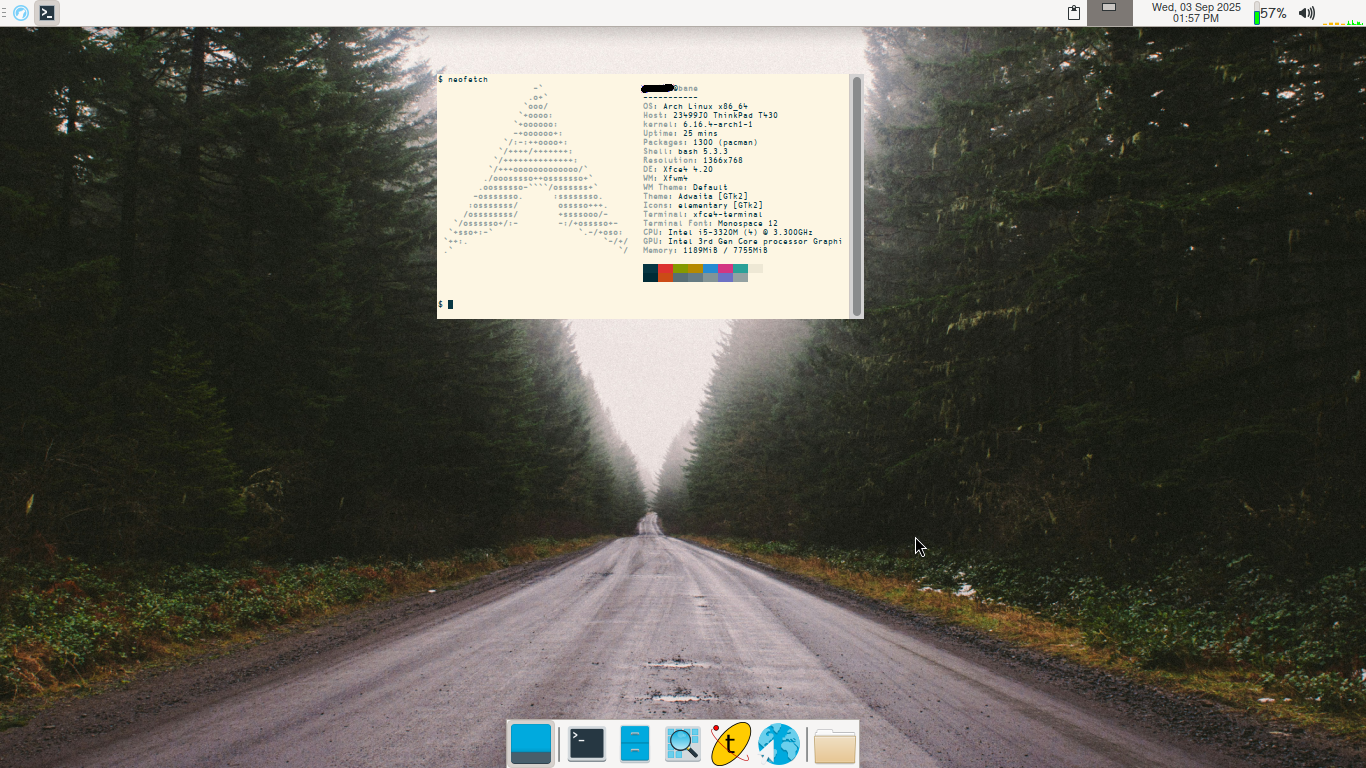The height and width of the screenshot is (768, 1366).
Task: Open the volume speaker icon
Action: click(1306, 13)
